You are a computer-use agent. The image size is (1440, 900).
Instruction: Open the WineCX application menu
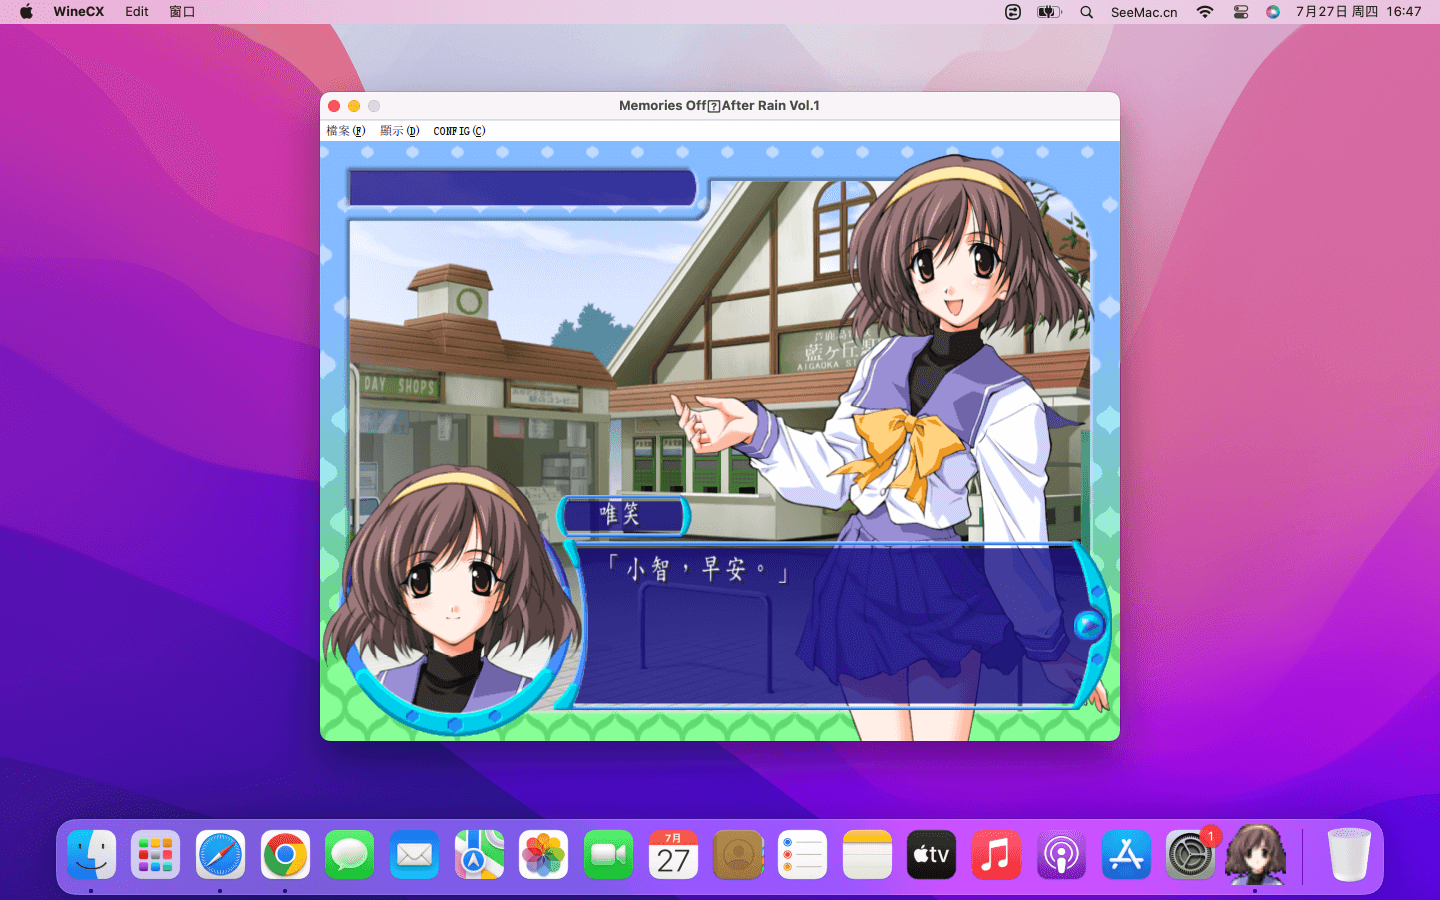point(78,12)
